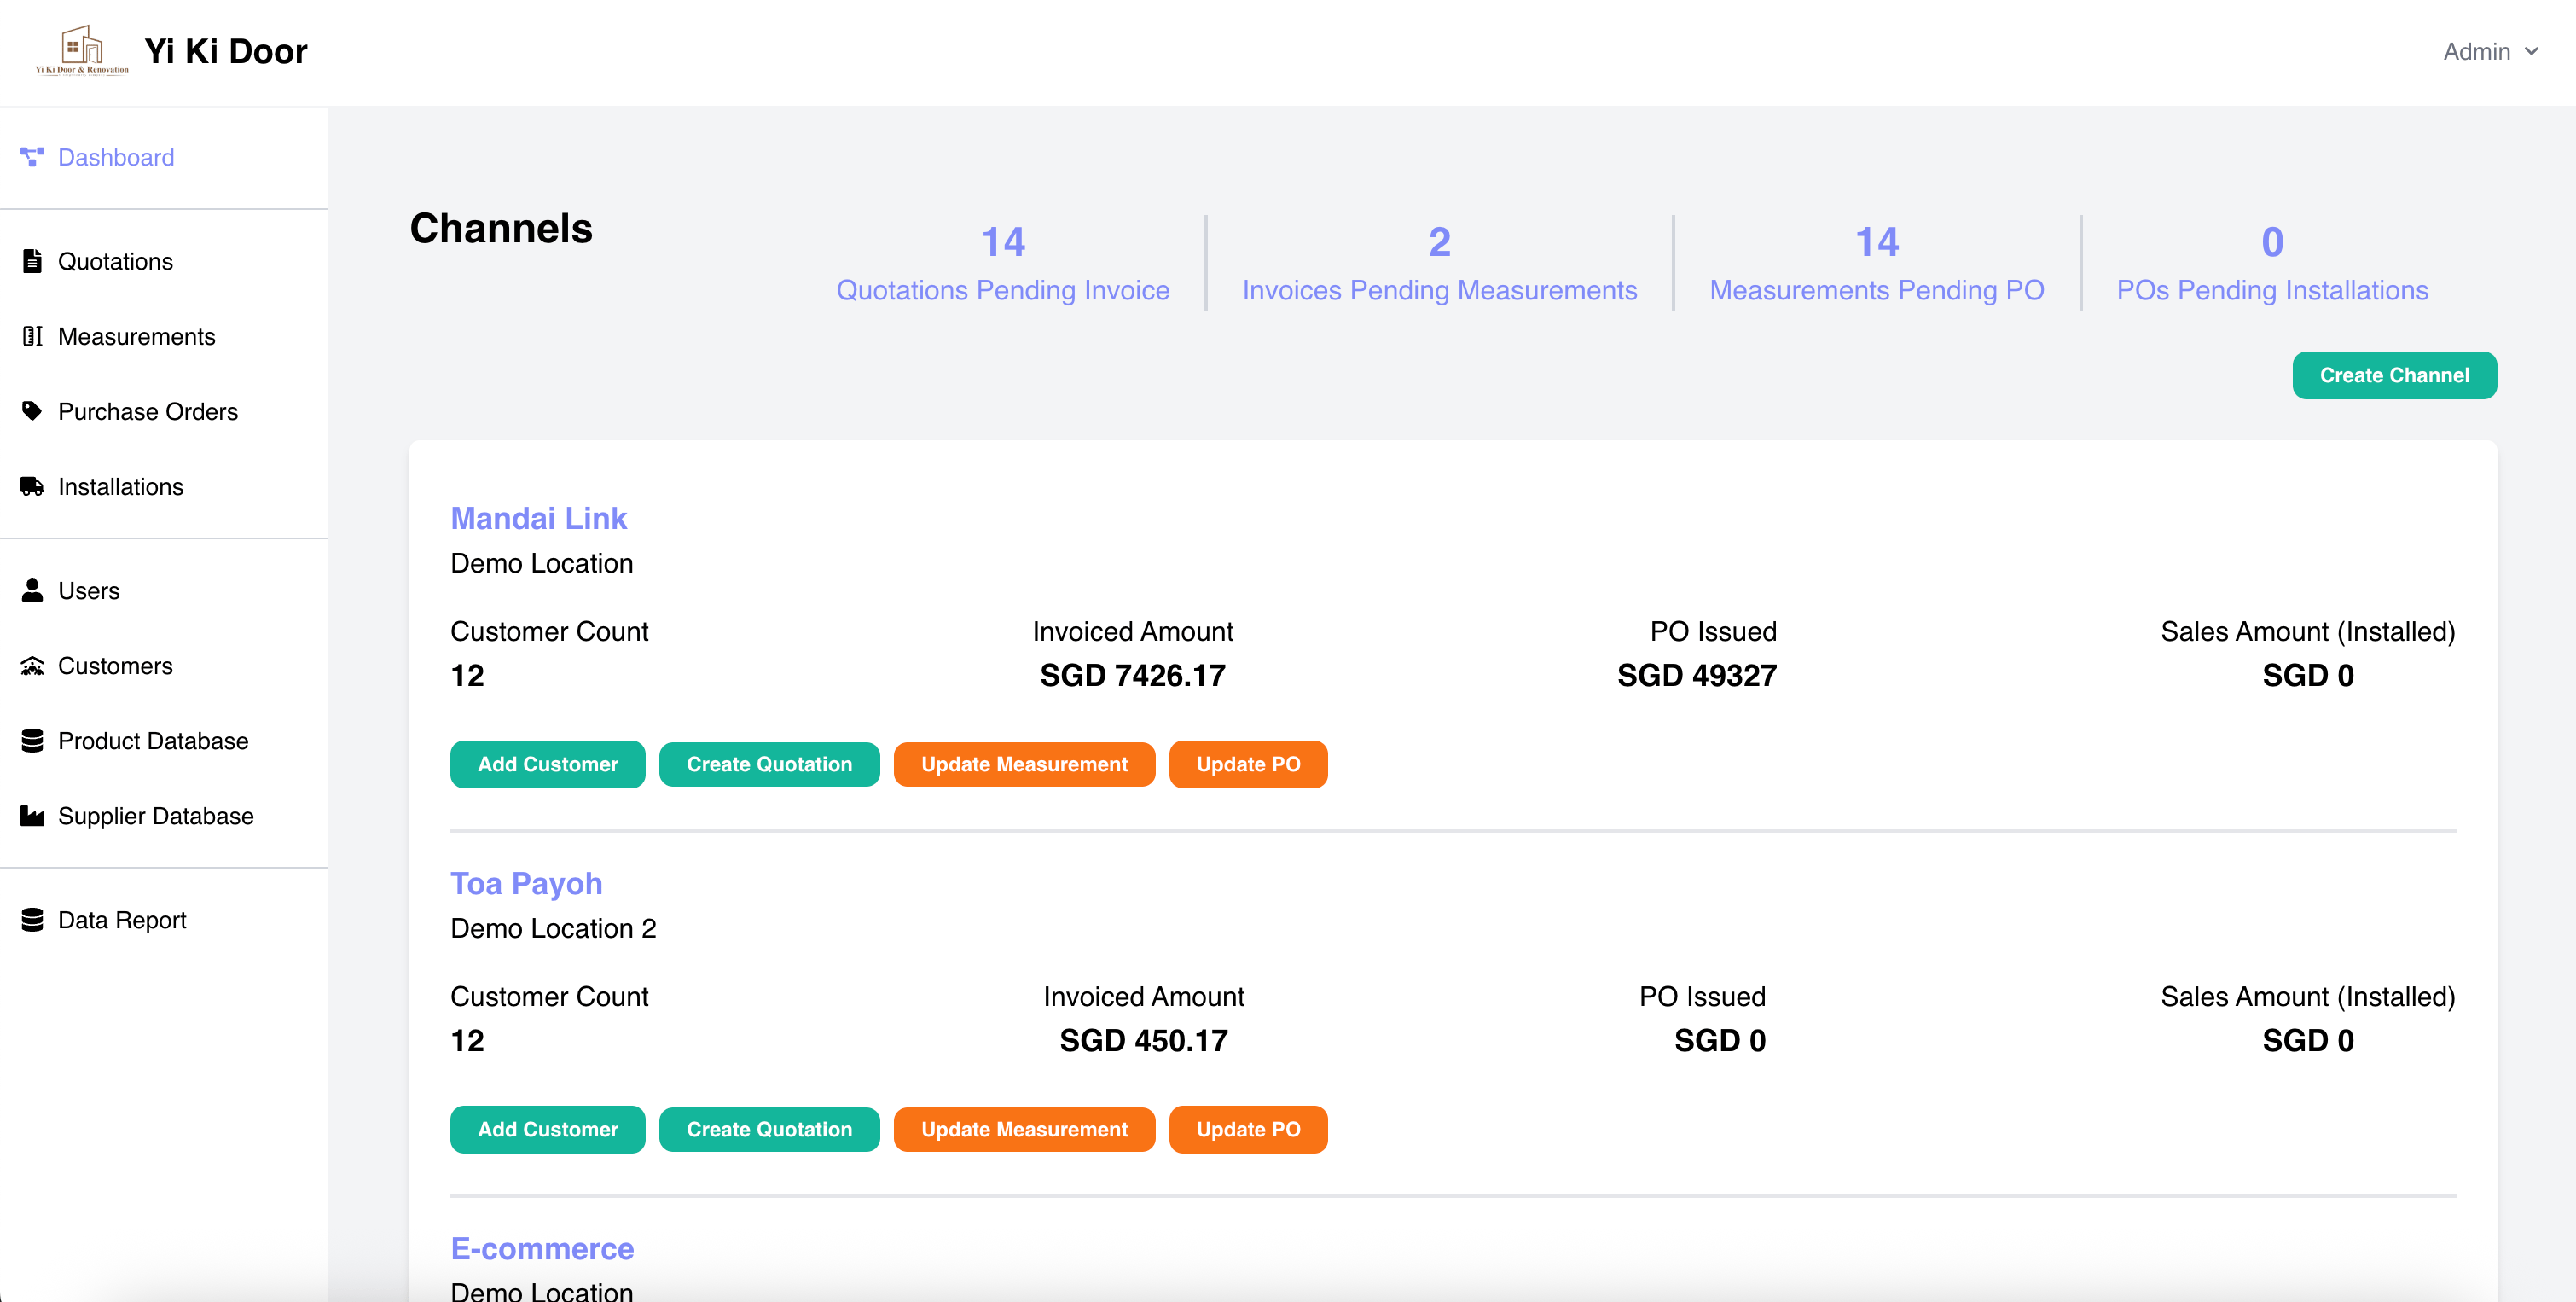
Task: Click the Customers group icon
Action: (x=32, y=665)
